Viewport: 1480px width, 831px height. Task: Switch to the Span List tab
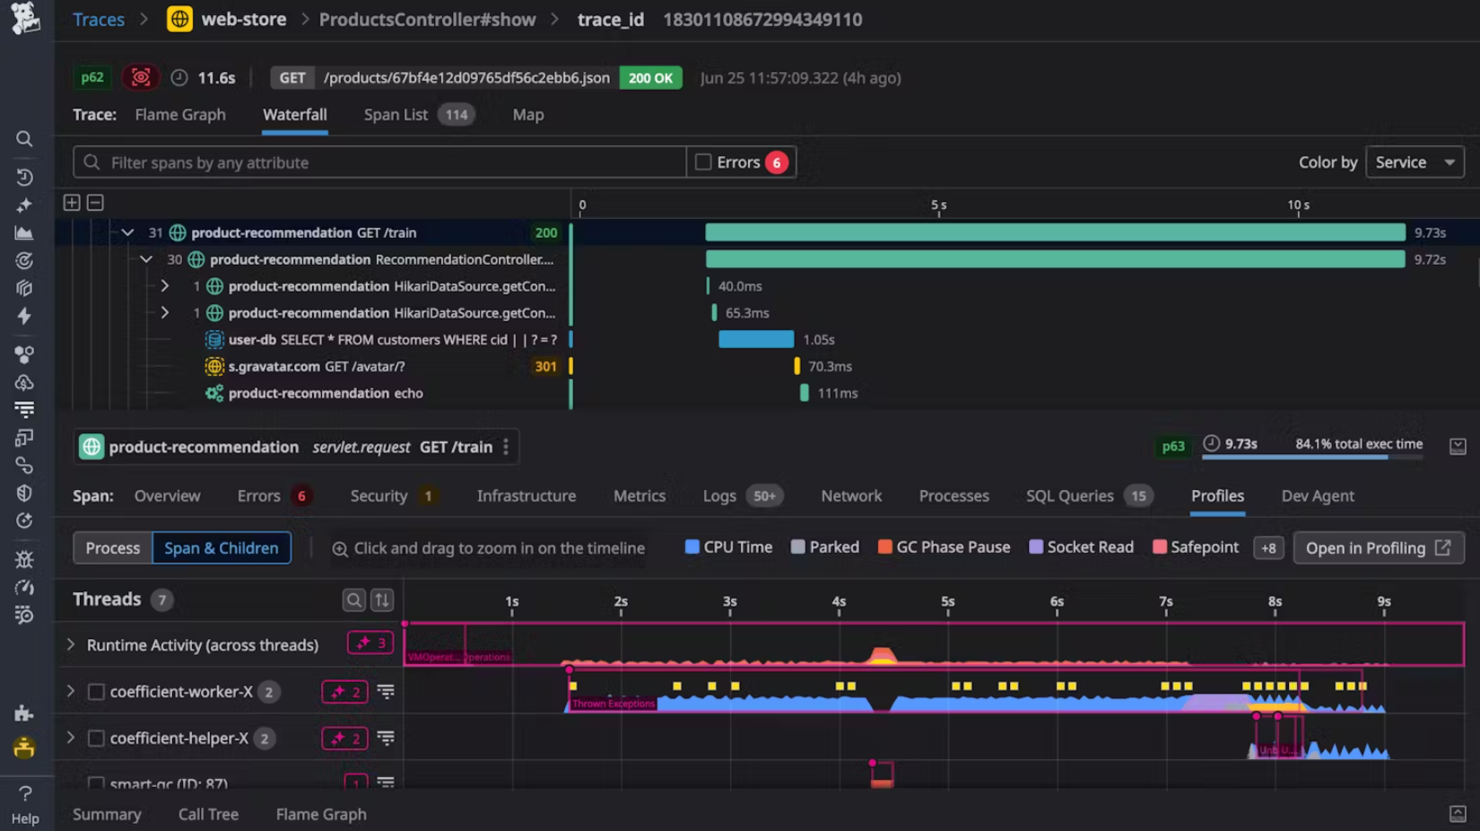[x=396, y=114]
